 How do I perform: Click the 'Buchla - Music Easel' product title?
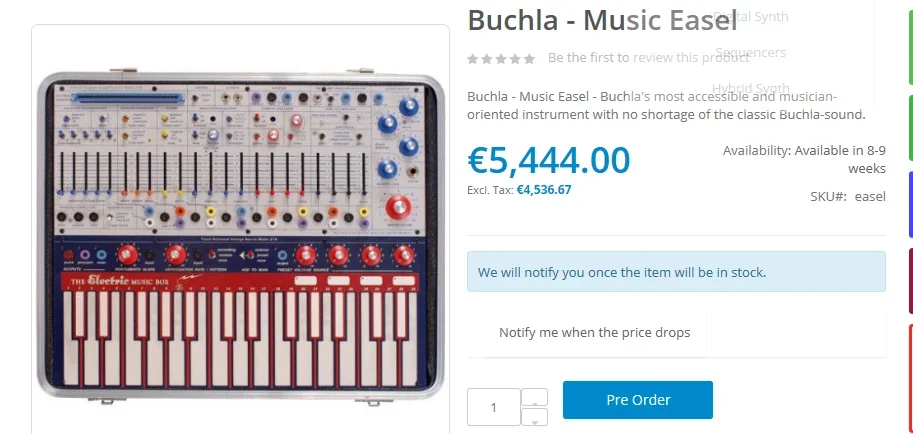(x=590, y=21)
